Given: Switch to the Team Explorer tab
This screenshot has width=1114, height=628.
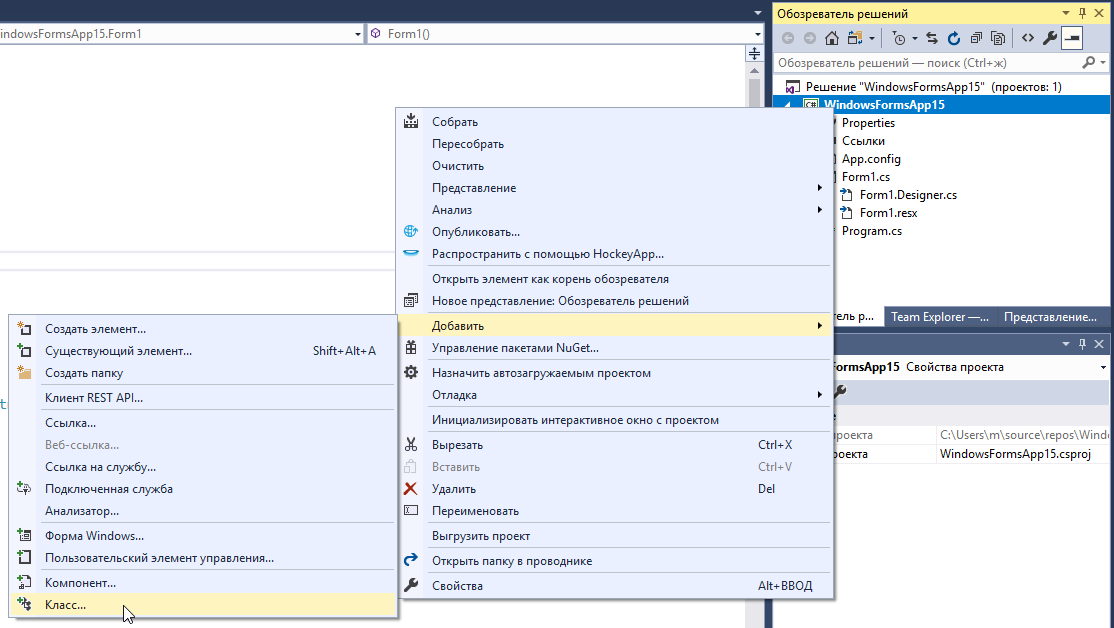Looking at the screenshot, I should [x=940, y=317].
